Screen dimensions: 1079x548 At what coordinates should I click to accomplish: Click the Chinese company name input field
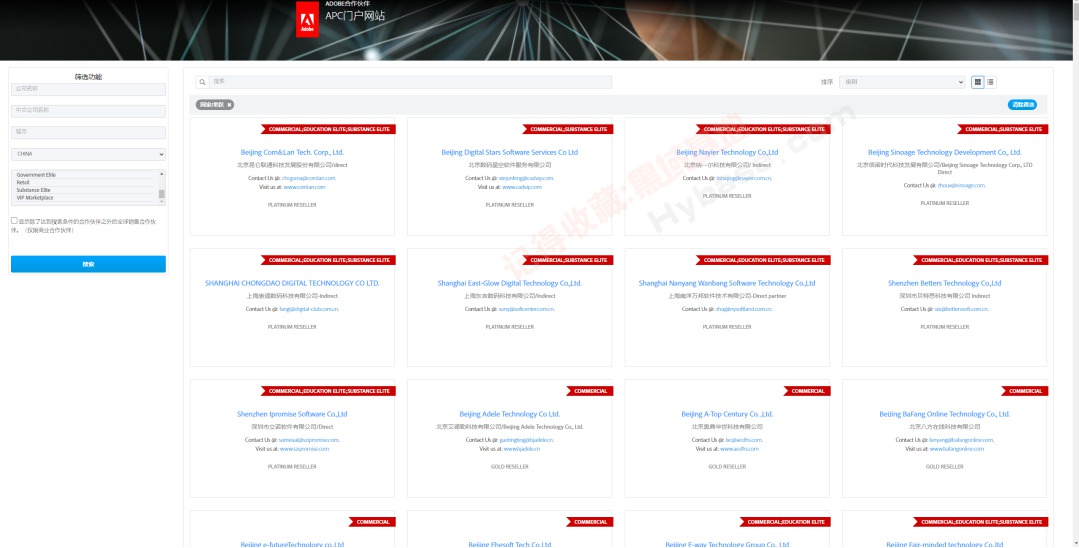(x=88, y=111)
